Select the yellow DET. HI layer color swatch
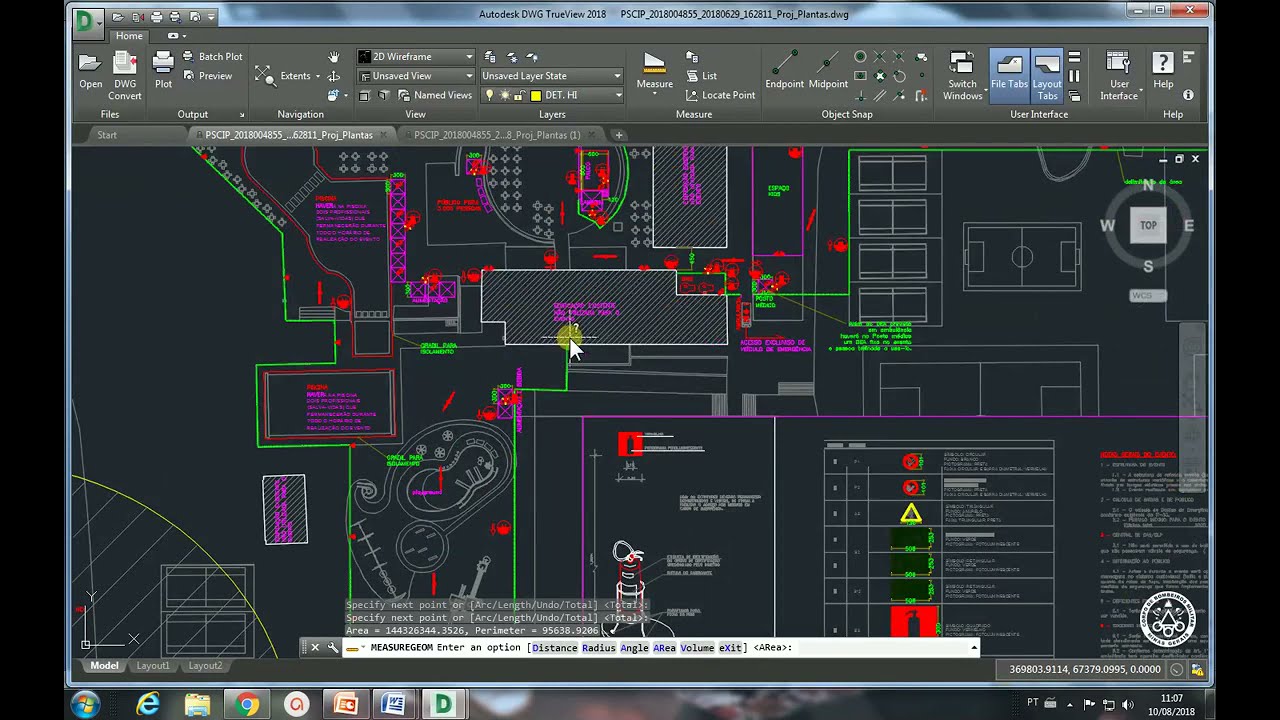Image resolution: width=1280 pixels, height=720 pixels. (536, 96)
